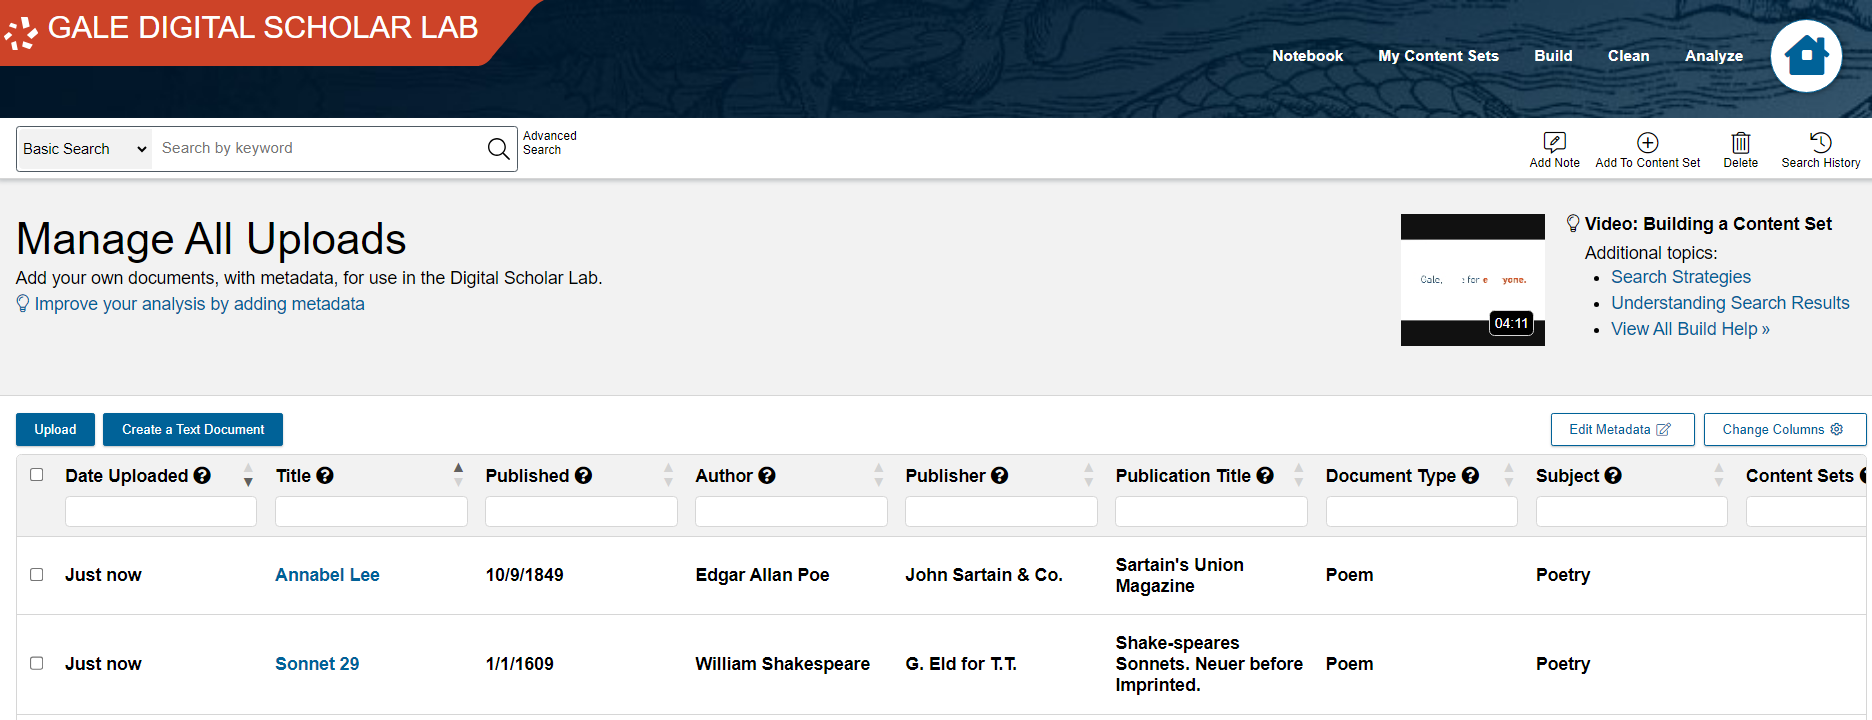1872x720 pixels.
Task: Click the Delete trash icon
Action: 1740,142
